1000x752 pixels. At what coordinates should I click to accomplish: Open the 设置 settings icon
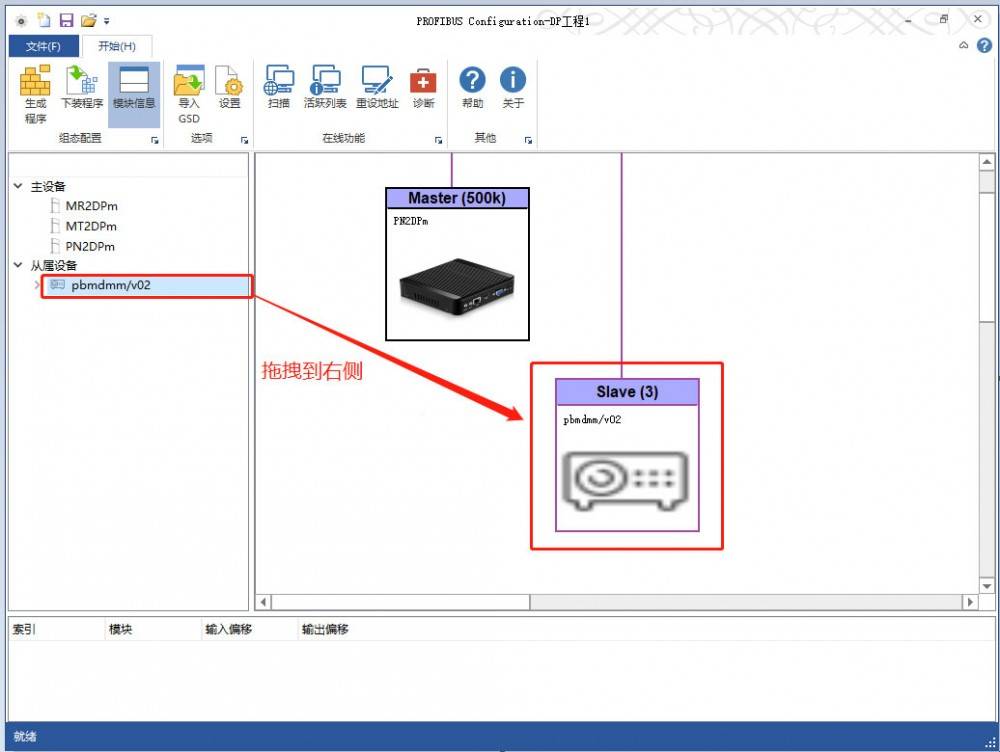(x=230, y=87)
